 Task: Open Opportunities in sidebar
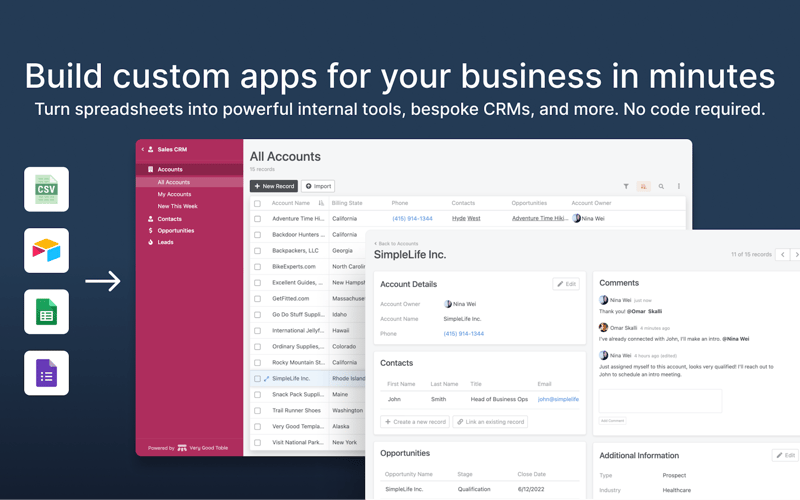(x=176, y=231)
